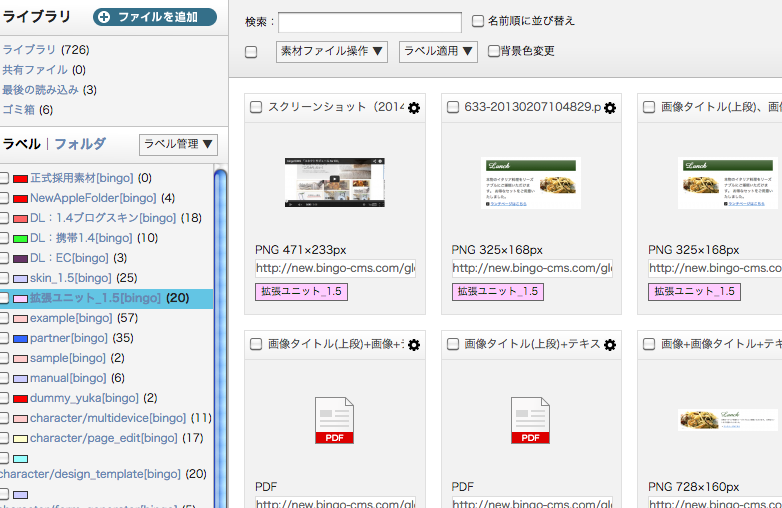
Task: Select the sample[bingo] label
Action: [68, 358]
